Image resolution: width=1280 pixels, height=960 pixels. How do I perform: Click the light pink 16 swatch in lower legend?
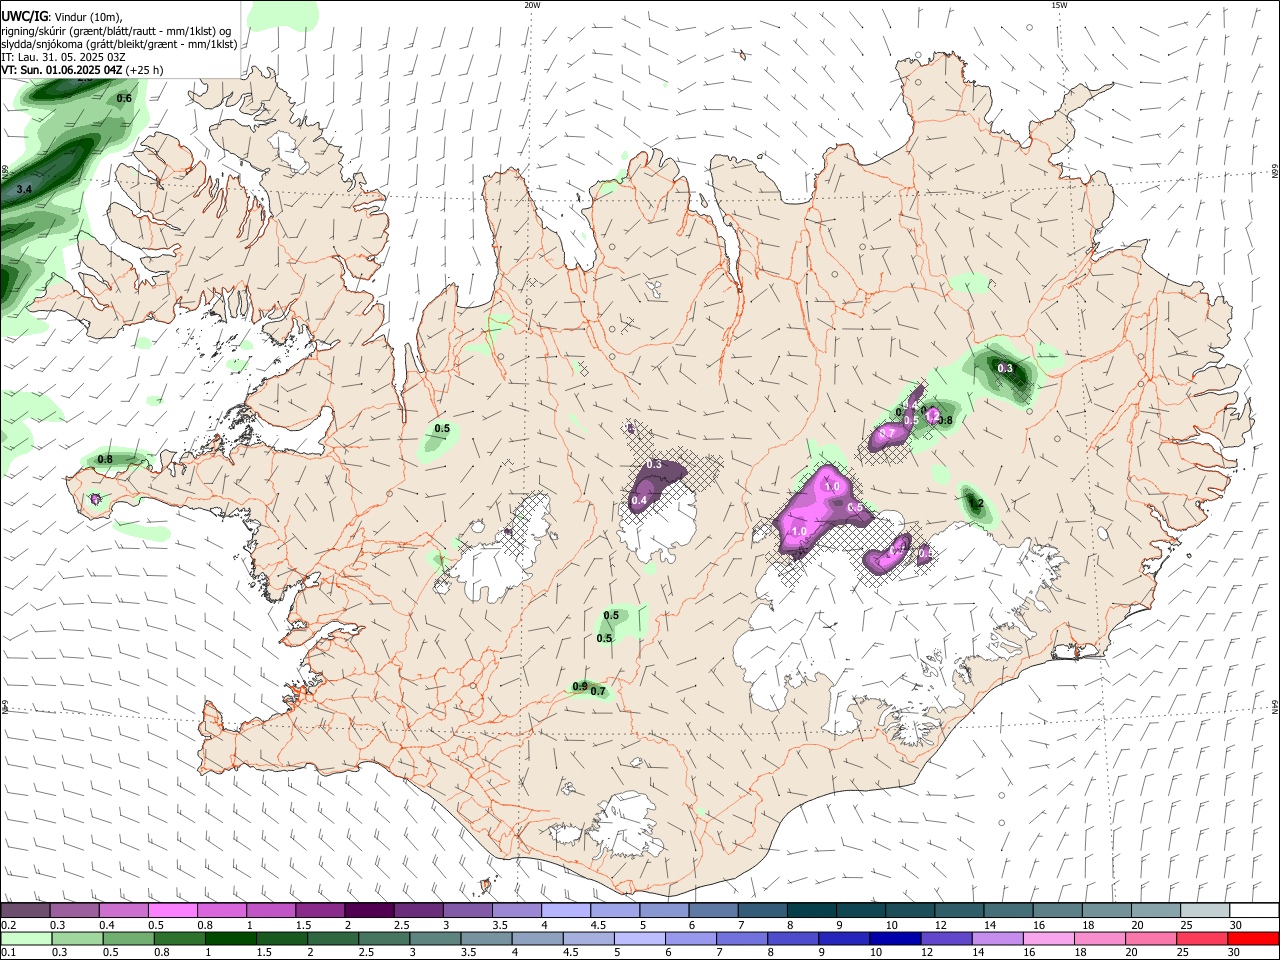pyautogui.click(x=1049, y=939)
